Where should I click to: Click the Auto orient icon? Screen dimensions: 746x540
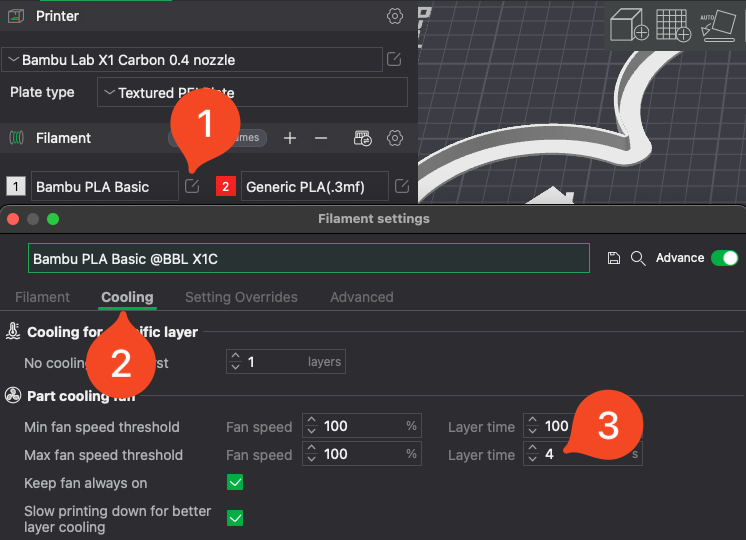click(717, 25)
